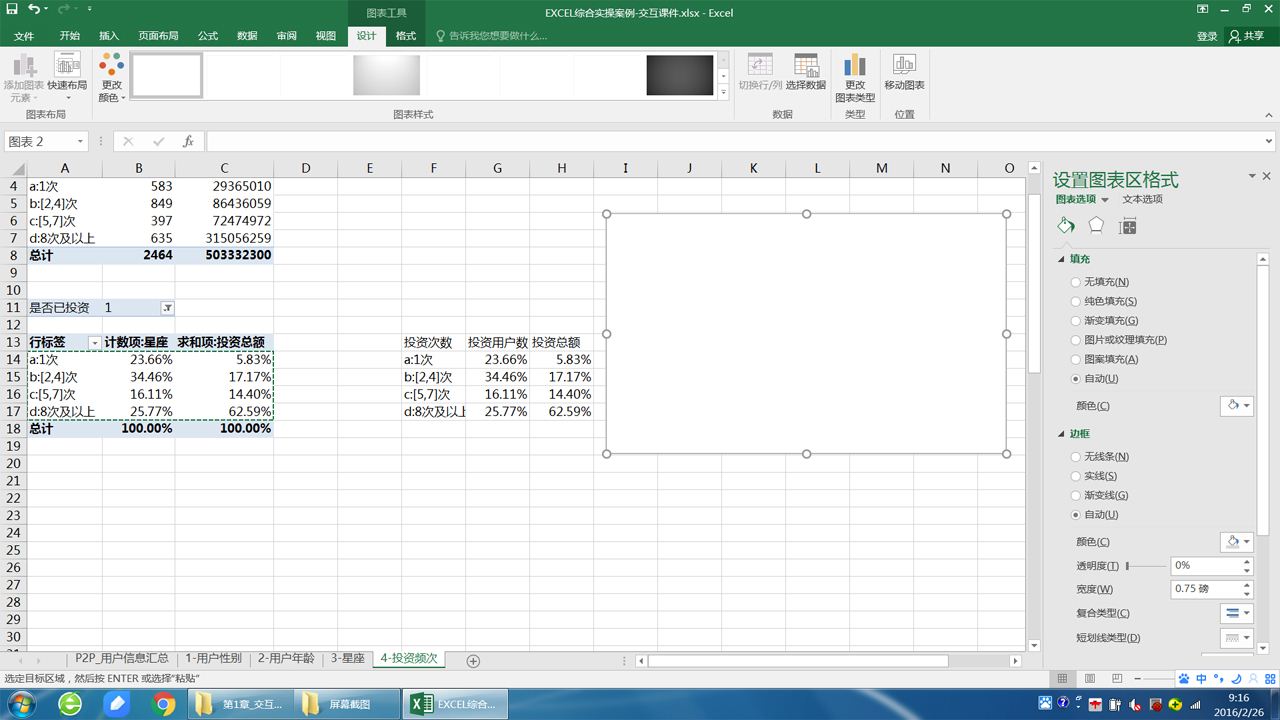The height and width of the screenshot is (720, 1280).
Task: Select the 效果 pentagon pane icon
Action: coord(1096,226)
